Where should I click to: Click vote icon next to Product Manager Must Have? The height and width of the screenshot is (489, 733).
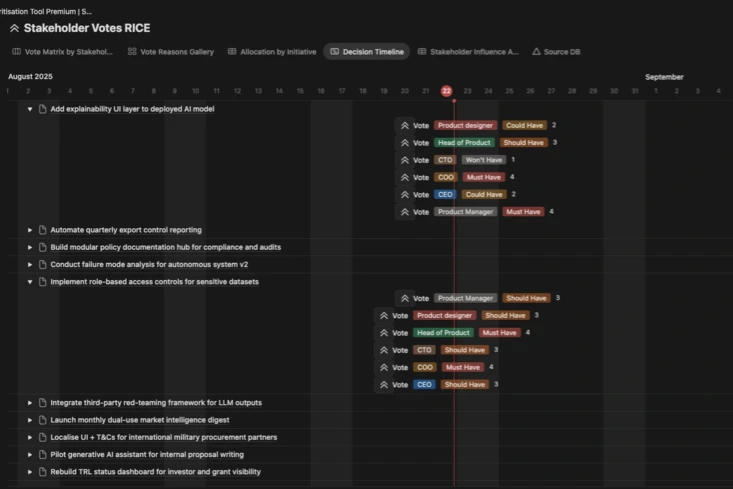(x=404, y=212)
